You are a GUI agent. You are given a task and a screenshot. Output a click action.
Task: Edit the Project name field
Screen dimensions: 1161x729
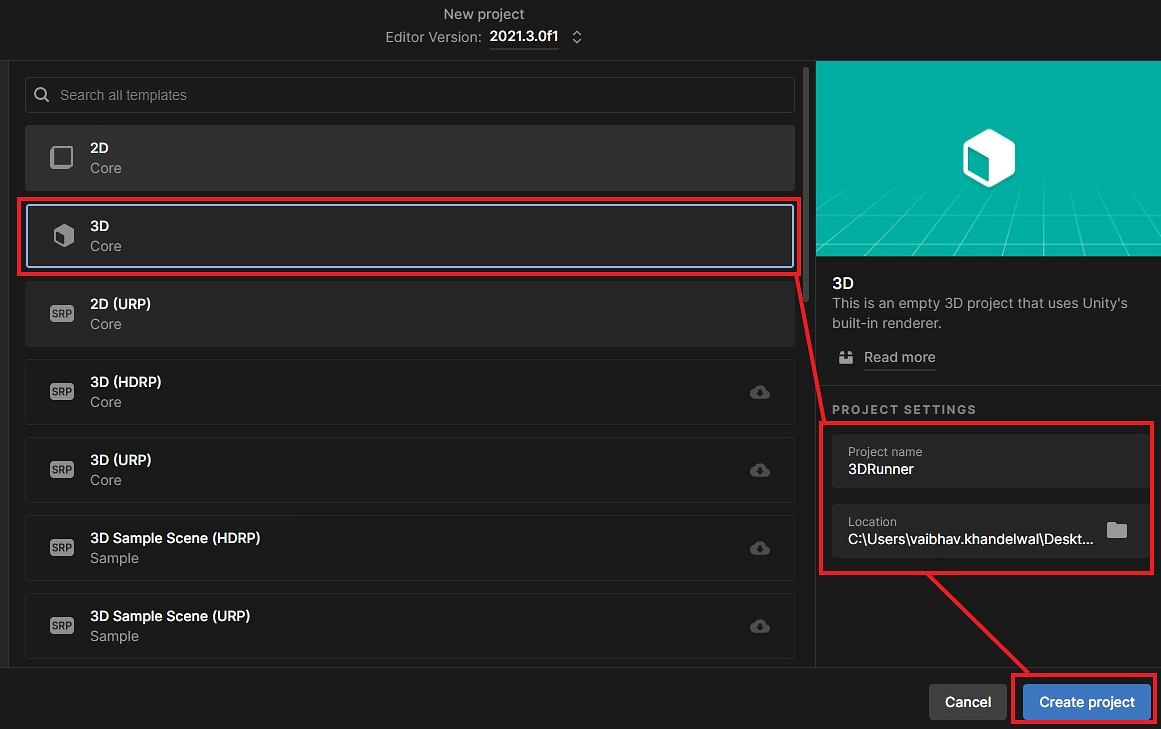coord(991,461)
